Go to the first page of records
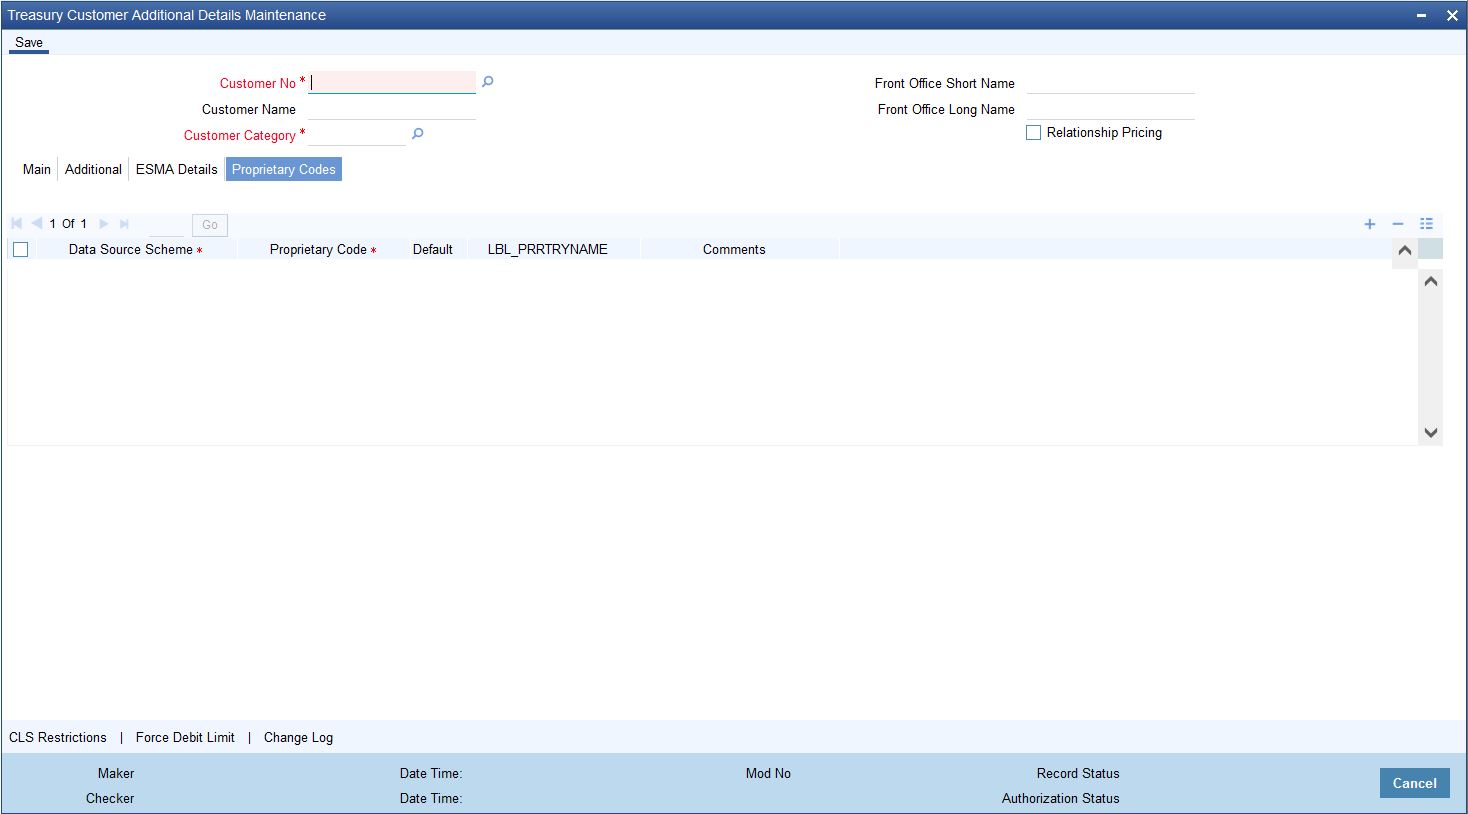 pyautogui.click(x=17, y=224)
